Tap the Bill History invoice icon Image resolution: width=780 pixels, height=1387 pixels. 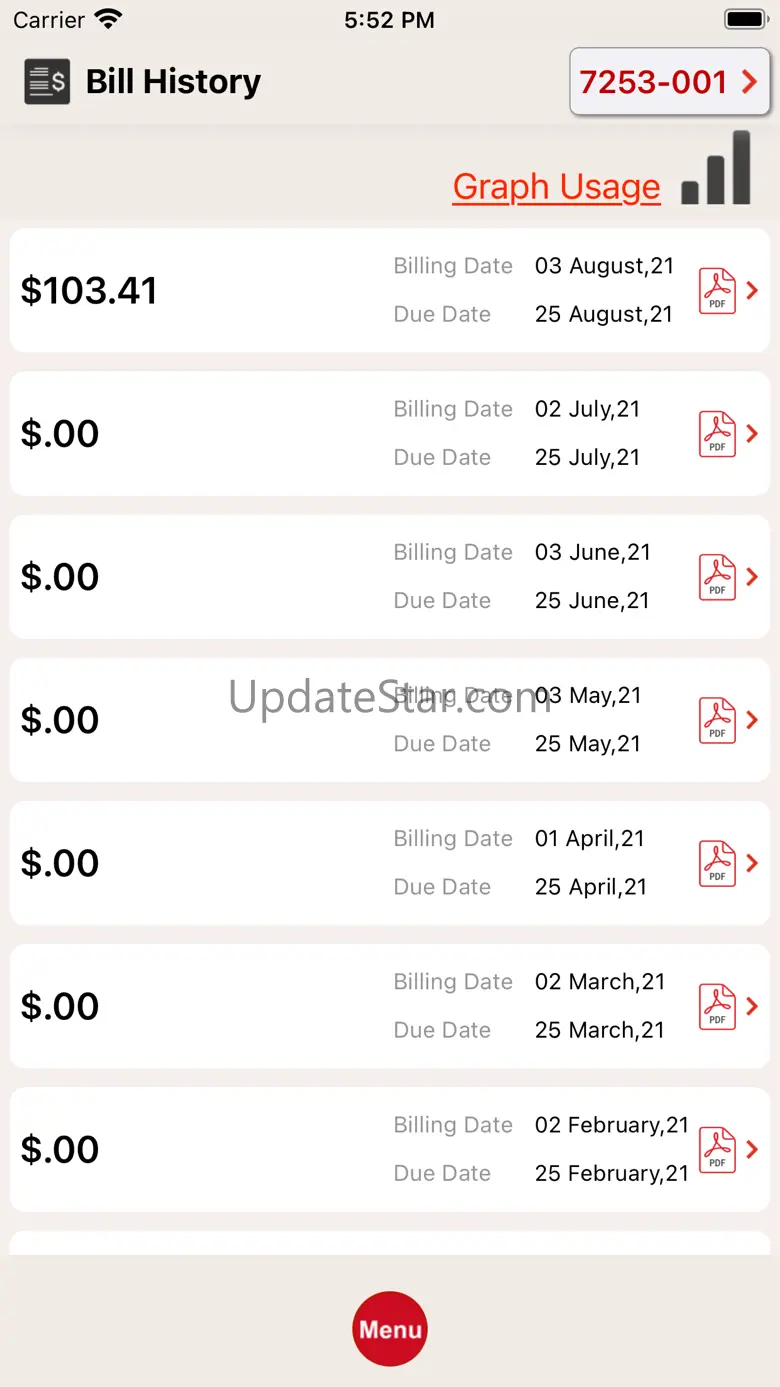click(47, 82)
